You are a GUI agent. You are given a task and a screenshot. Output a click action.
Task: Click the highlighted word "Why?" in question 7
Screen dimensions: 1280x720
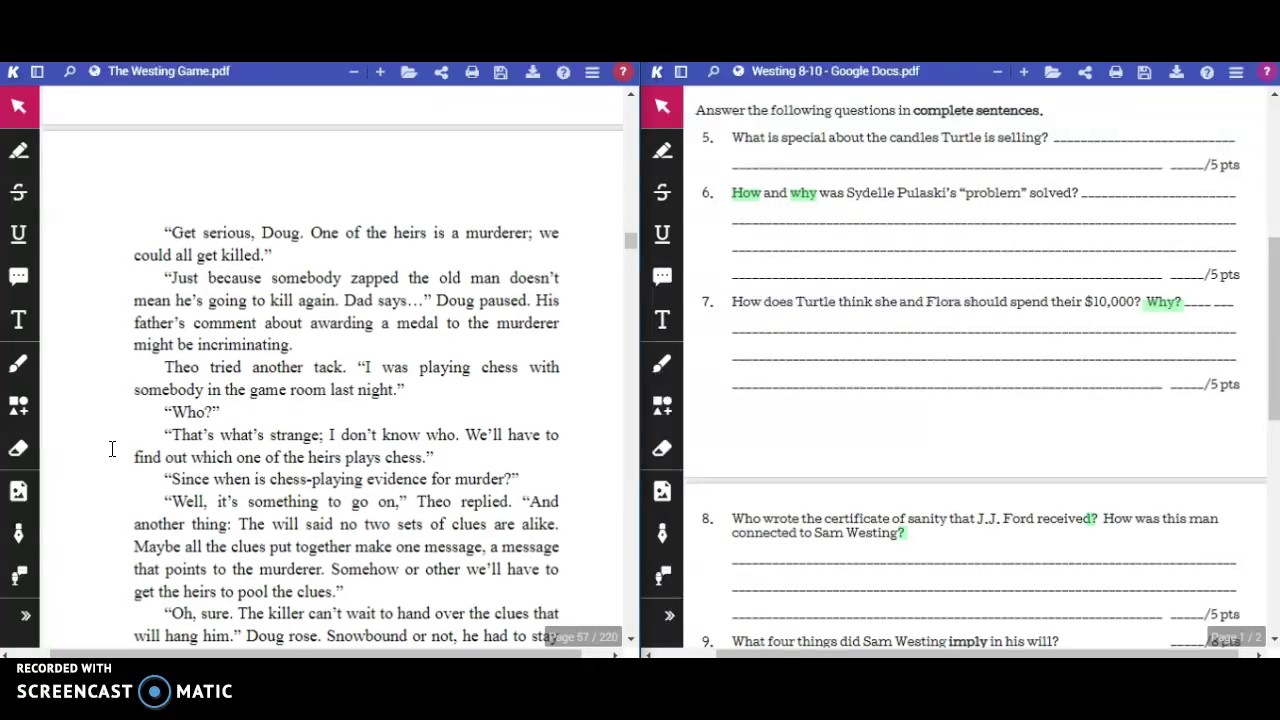(1163, 302)
